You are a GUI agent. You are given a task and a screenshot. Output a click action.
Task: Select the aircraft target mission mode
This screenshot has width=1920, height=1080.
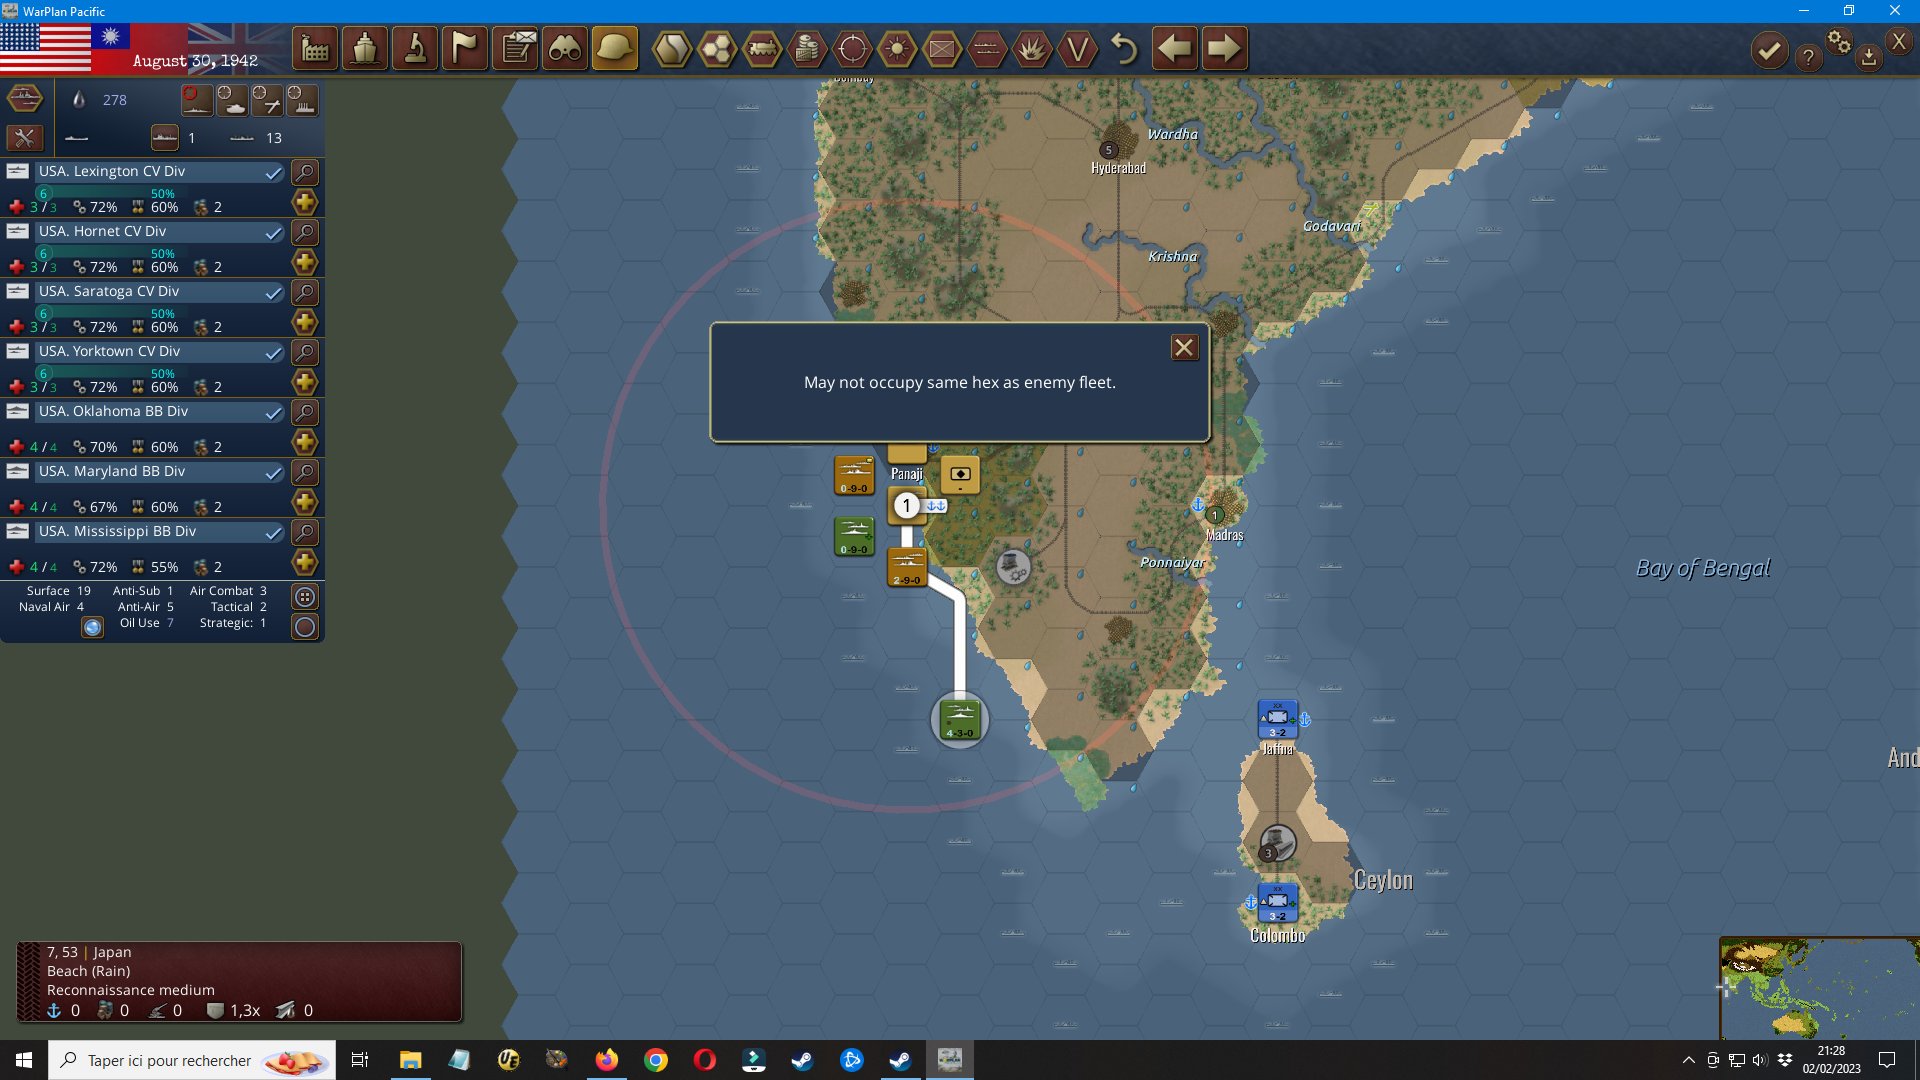pos(267,100)
